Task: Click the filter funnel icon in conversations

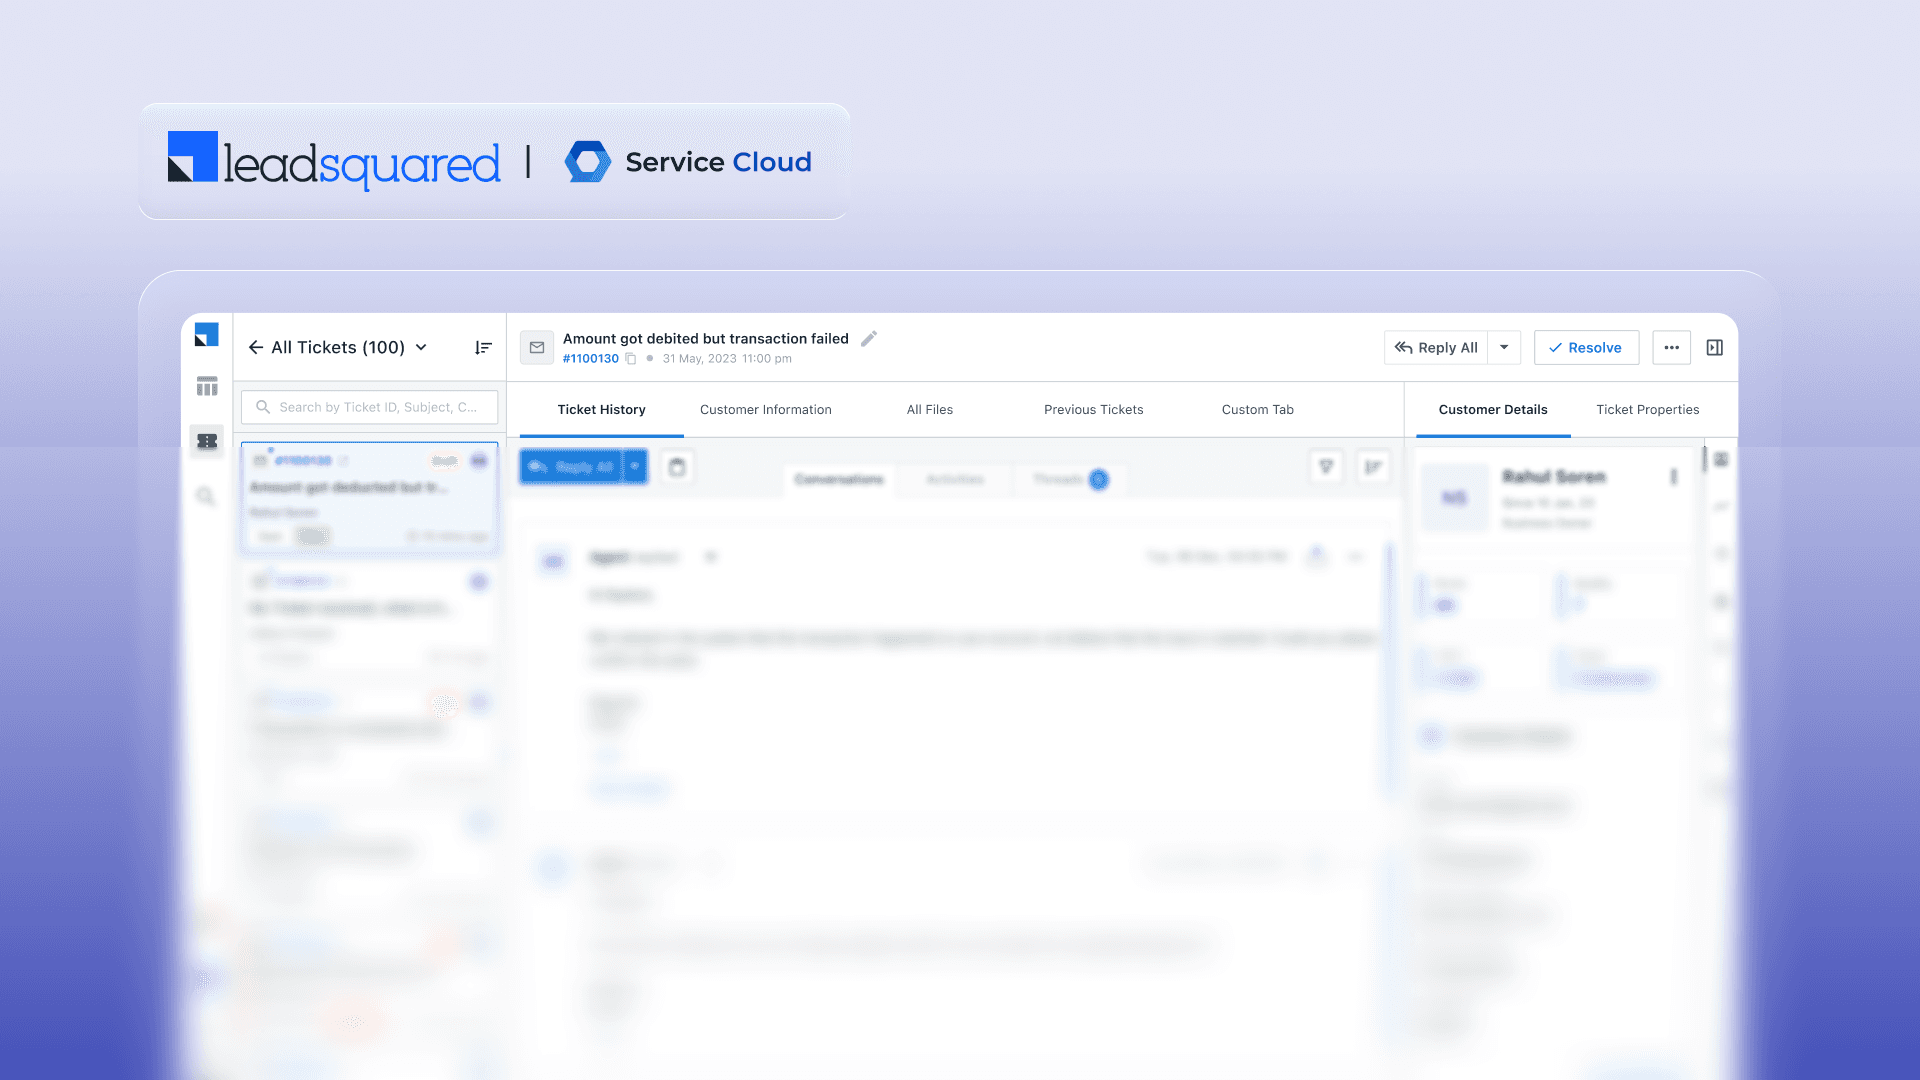Action: pyautogui.click(x=1326, y=467)
